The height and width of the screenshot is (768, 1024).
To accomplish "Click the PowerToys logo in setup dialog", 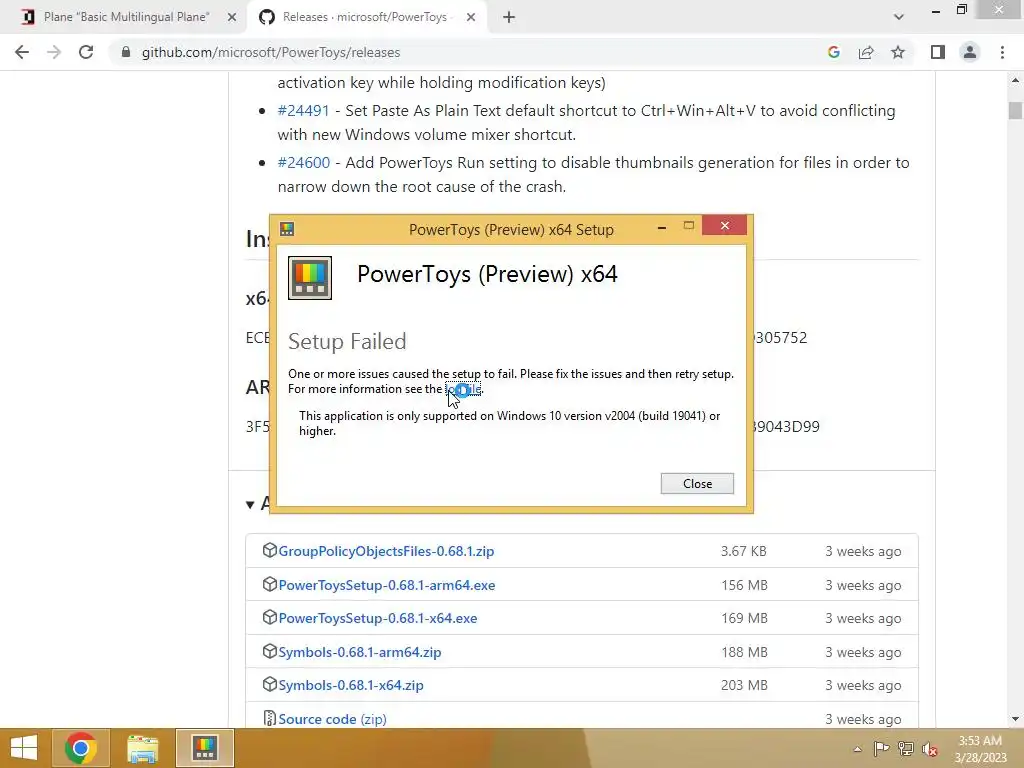I will pyautogui.click(x=310, y=278).
